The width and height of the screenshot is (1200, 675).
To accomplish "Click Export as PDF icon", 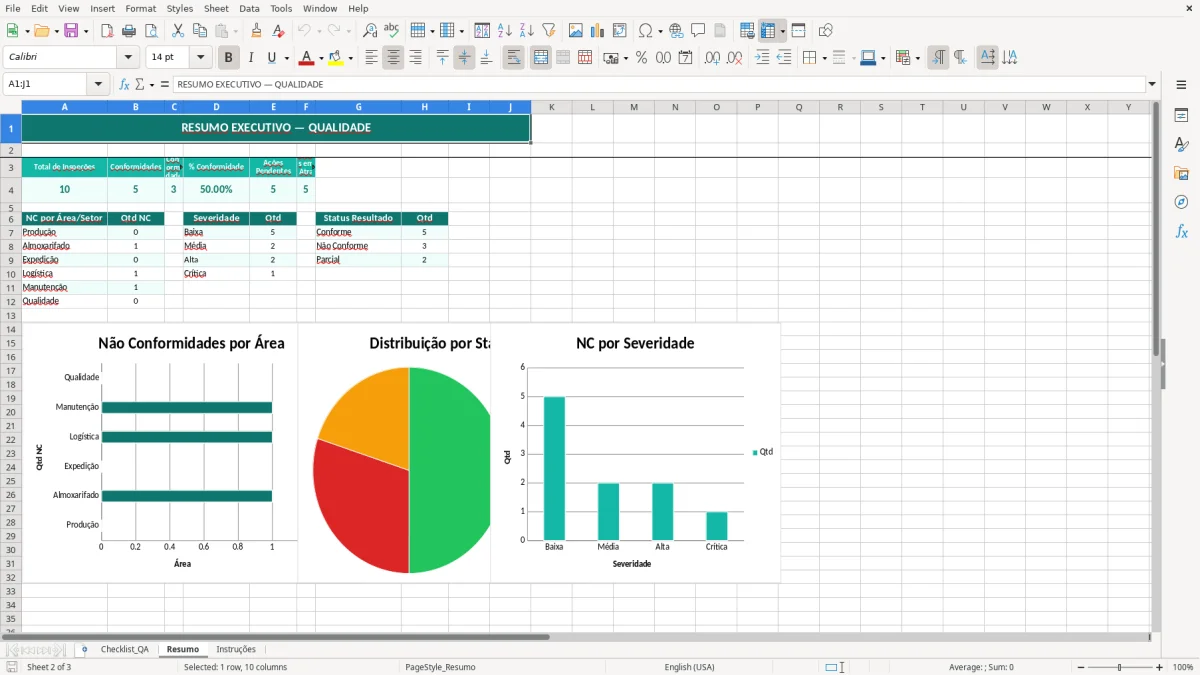I will tap(107, 31).
